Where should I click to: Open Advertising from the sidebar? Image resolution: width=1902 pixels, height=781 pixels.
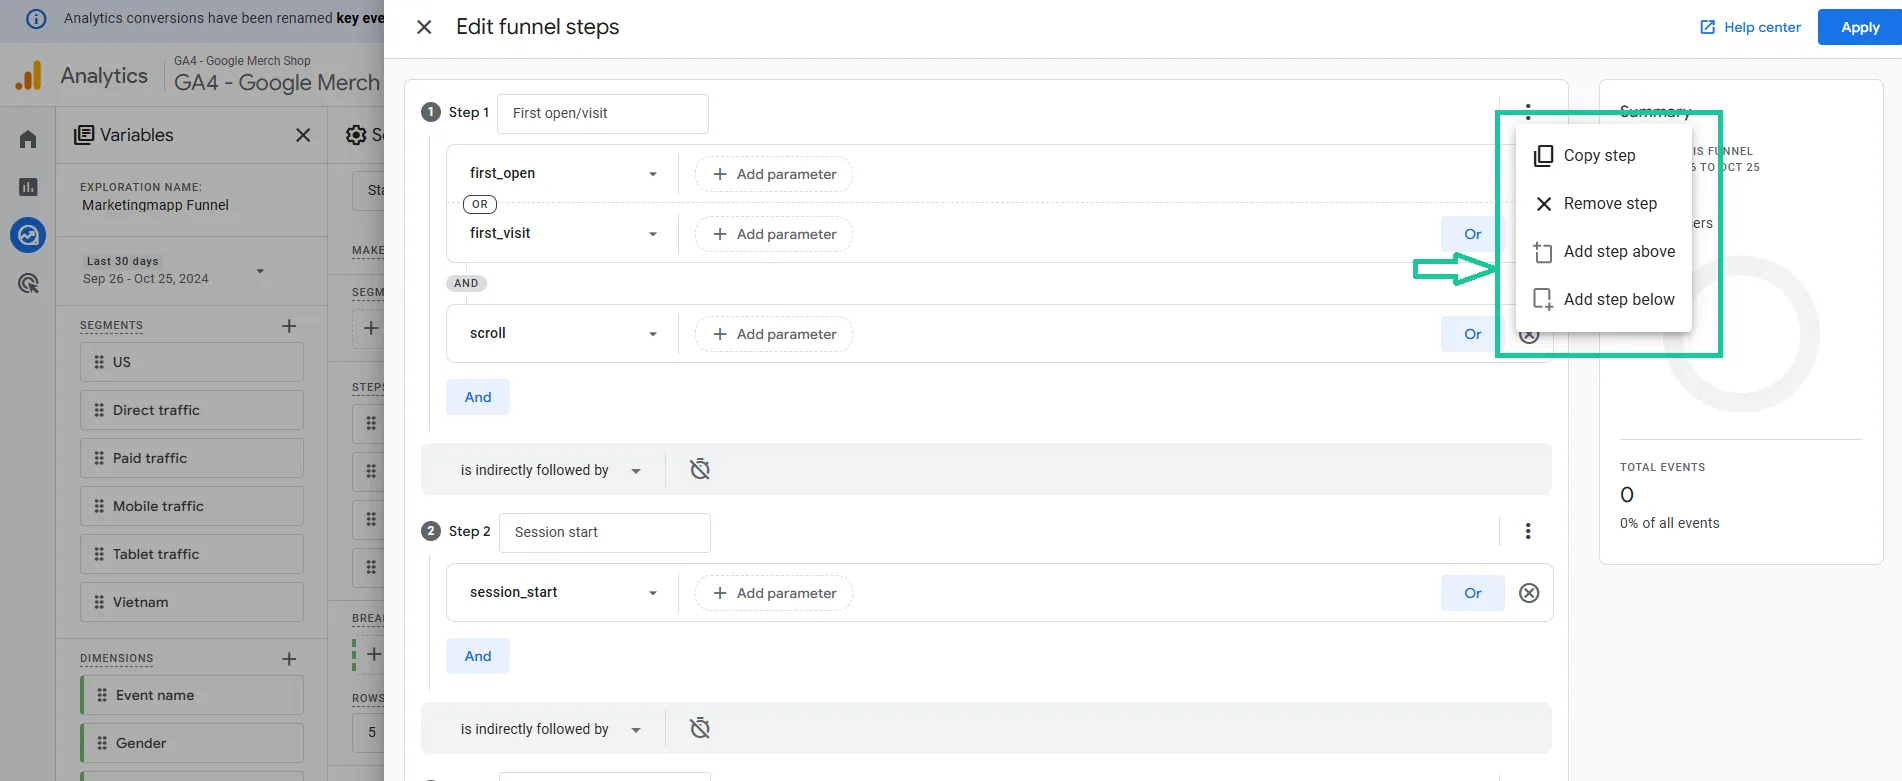[x=28, y=283]
